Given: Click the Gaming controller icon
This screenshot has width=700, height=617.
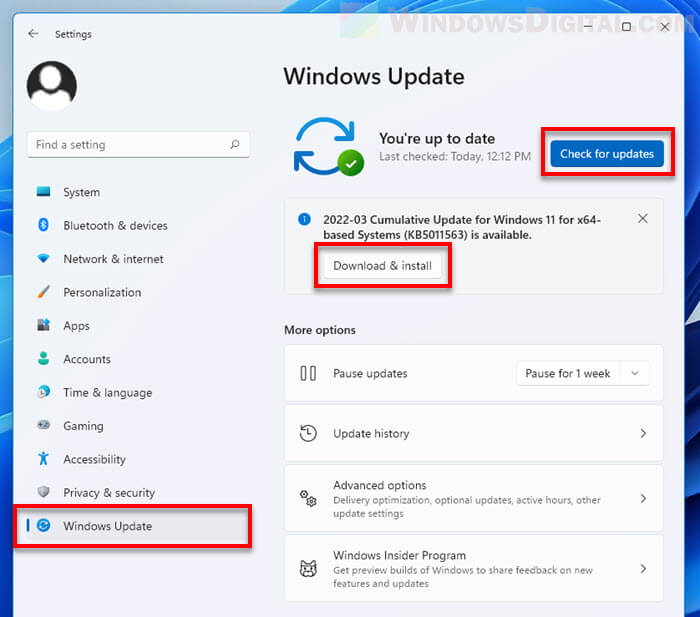Looking at the screenshot, I should (x=43, y=425).
